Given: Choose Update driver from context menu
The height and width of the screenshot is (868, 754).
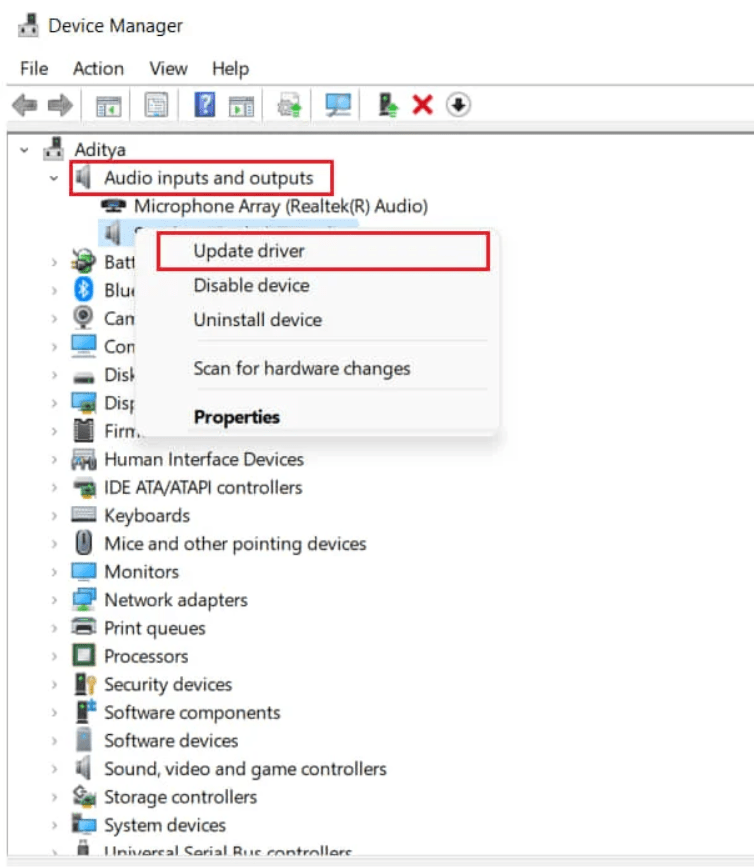Looking at the screenshot, I should (323, 251).
